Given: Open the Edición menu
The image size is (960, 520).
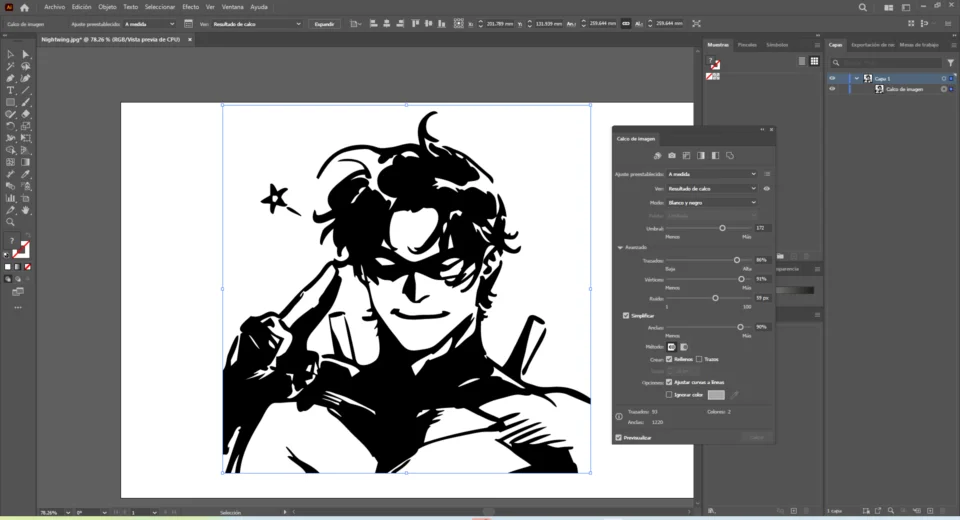Looking at the screenshot, I should pos(81,7).
